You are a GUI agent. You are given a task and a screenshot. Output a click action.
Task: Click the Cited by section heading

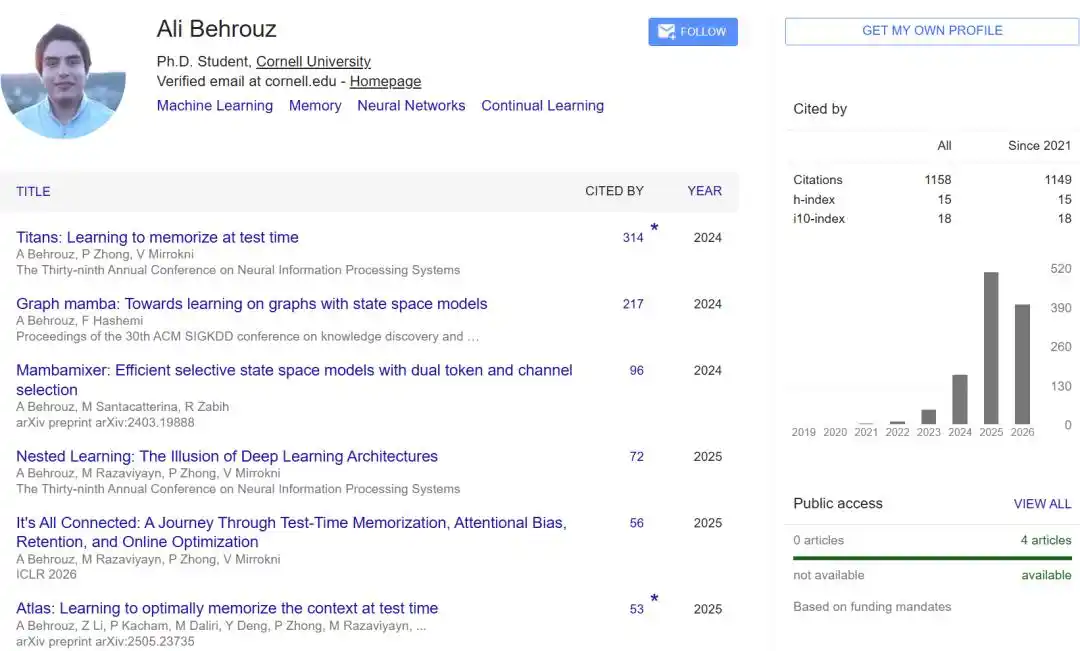(x=820, y=109)
